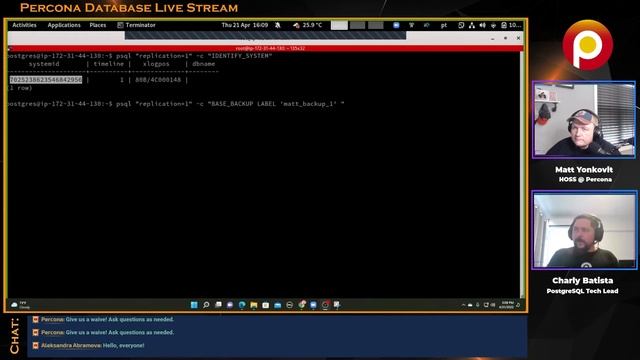Open the Places menu
This screenshot has height=360, width=640.
pos(98,25)
